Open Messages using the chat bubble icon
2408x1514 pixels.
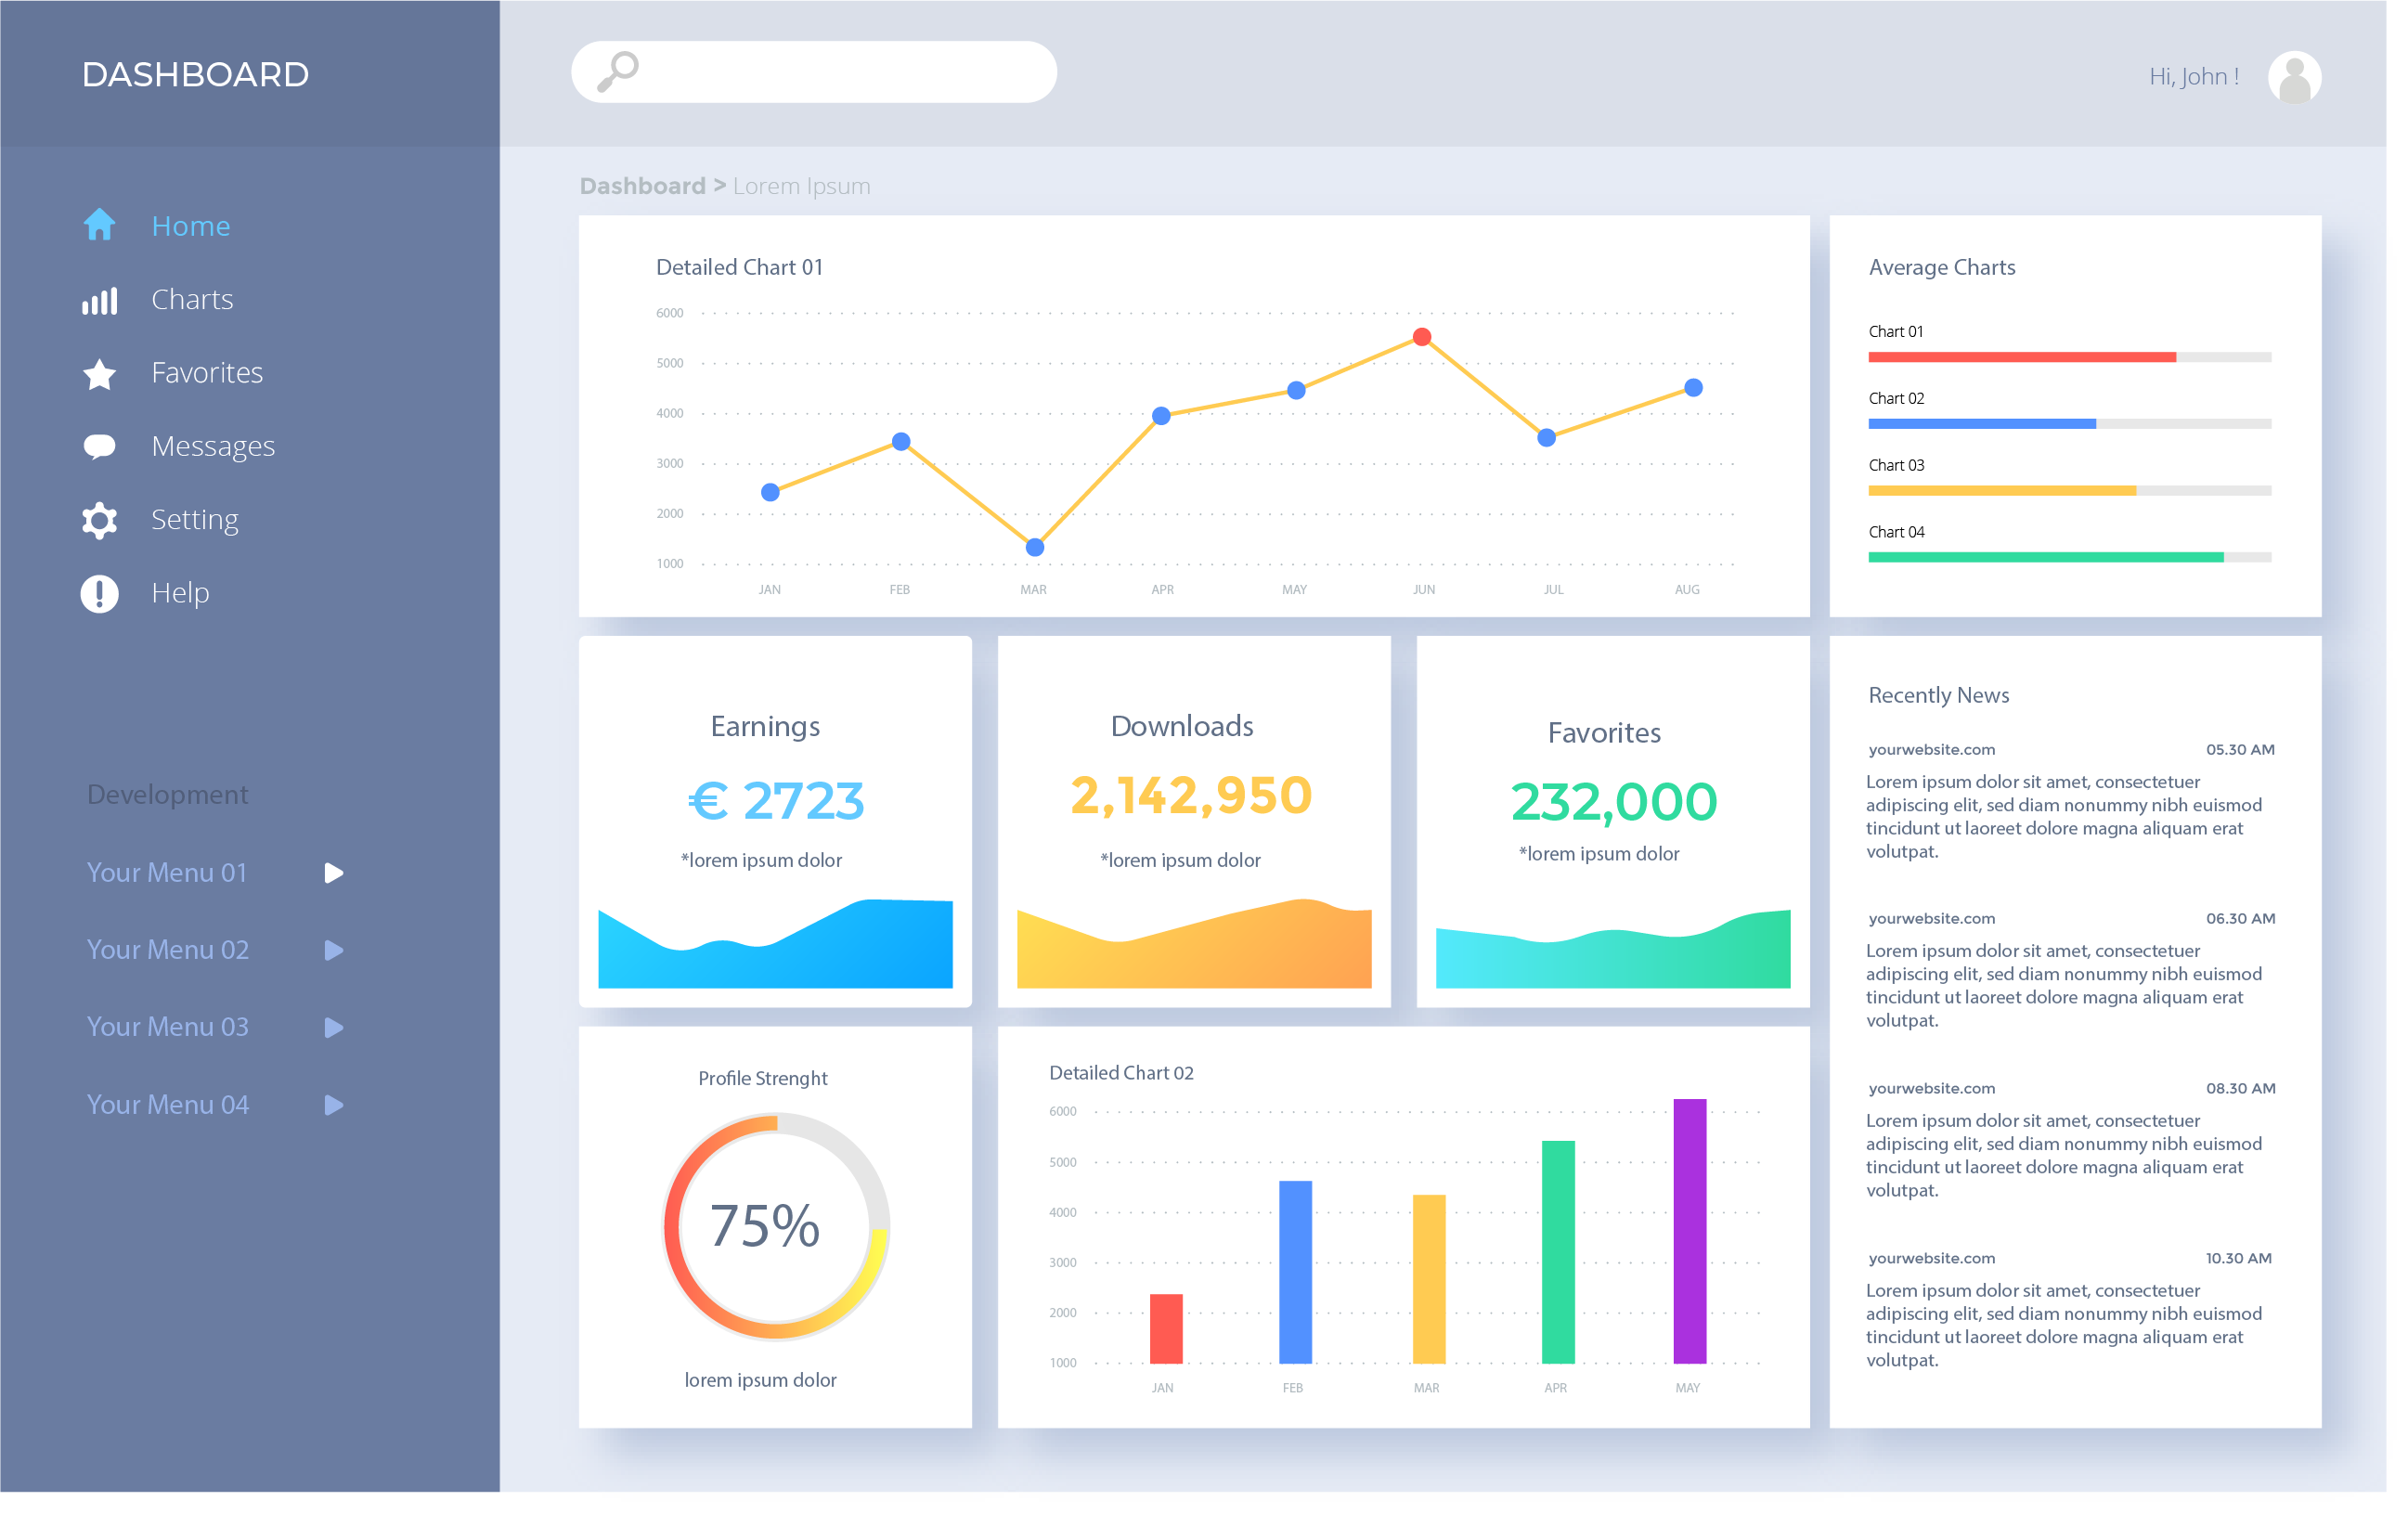coord(99,445)
